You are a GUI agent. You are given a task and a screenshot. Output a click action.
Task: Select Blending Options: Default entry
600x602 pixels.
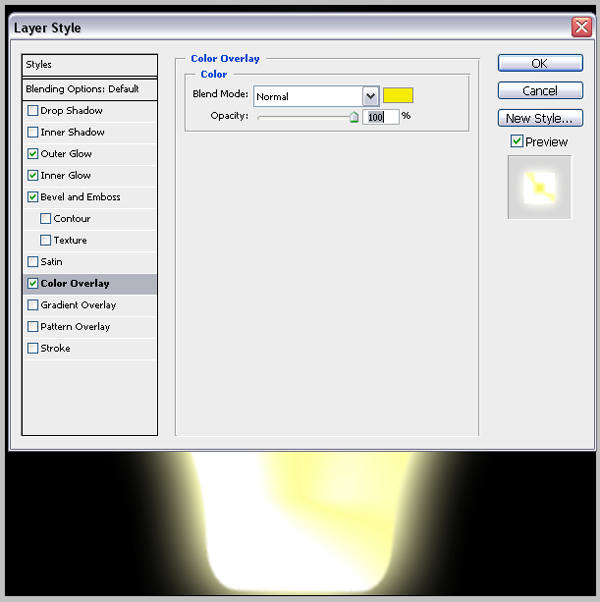[x=89, y=89]
